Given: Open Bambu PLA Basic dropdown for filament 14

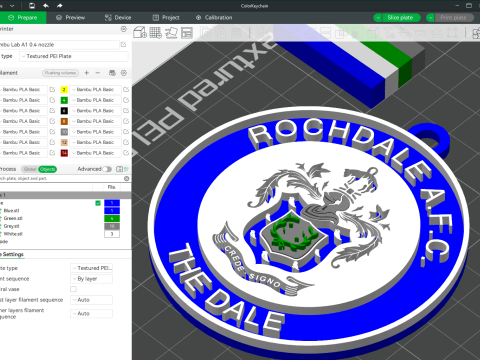Looking at the screenshot, I should click(x=95, y=153).
